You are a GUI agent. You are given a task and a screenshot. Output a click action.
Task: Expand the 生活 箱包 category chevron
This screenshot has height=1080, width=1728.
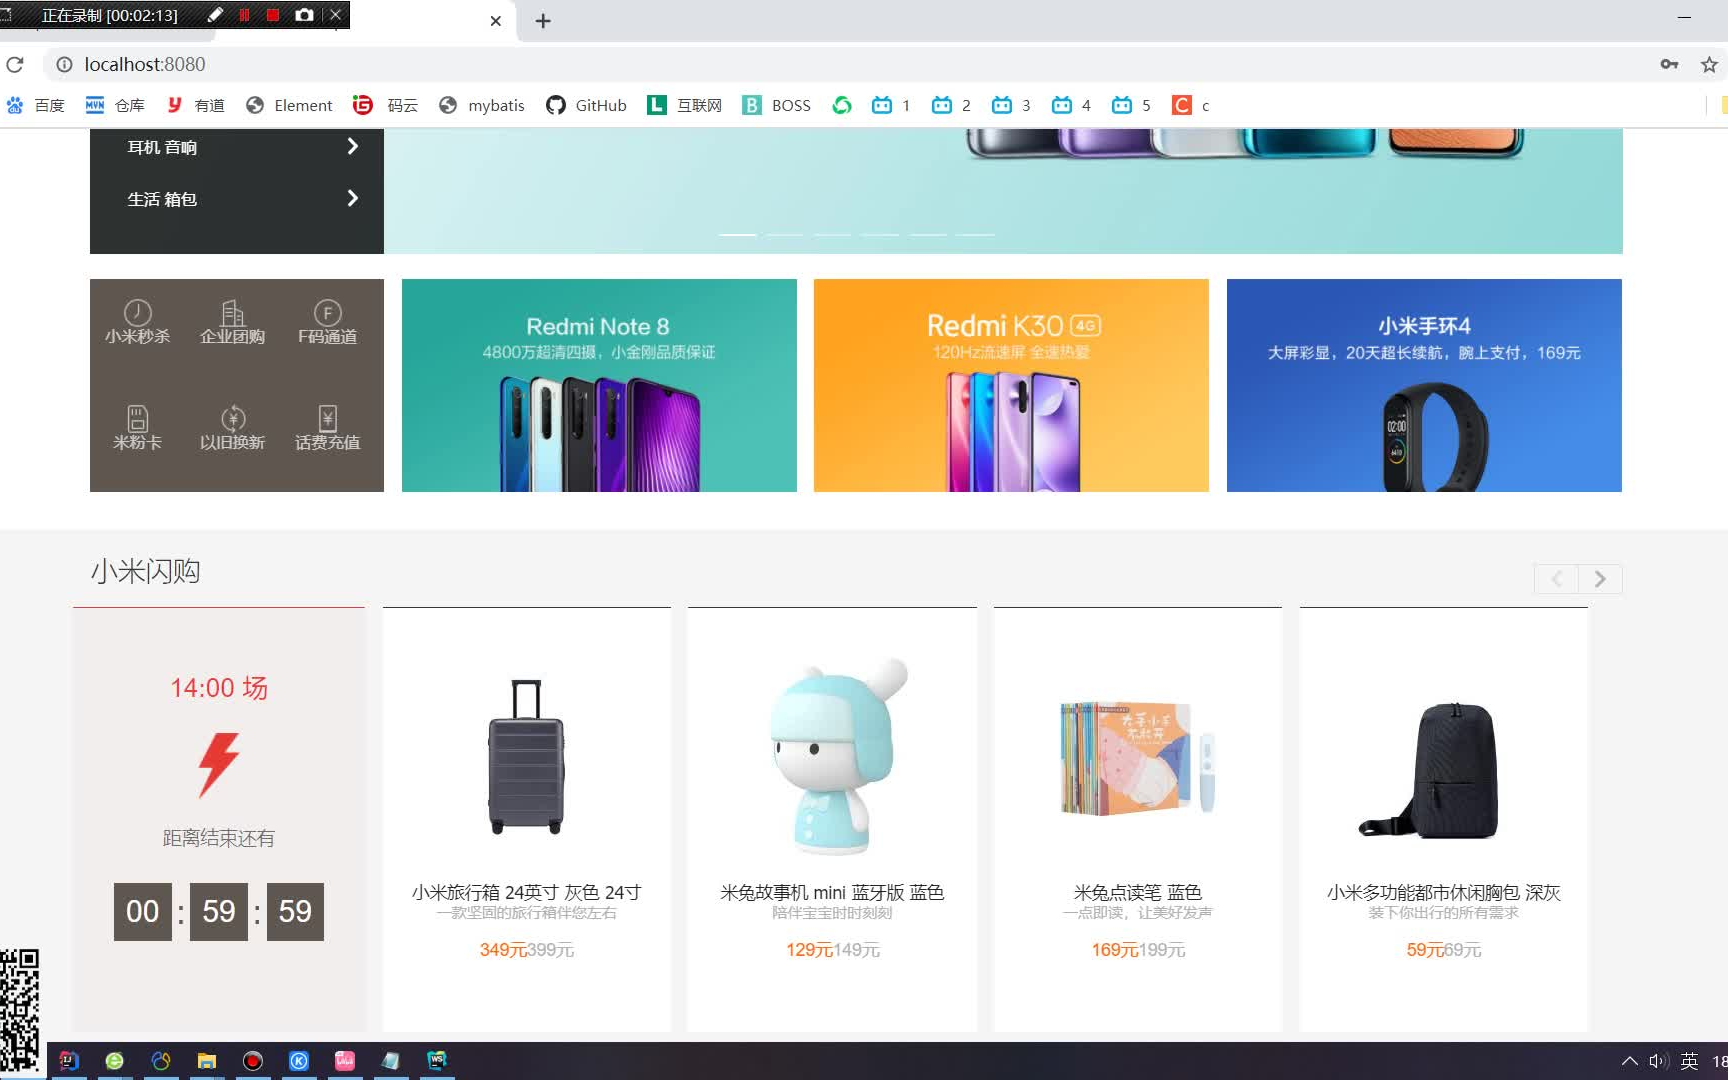pyautogui.click(x=352, y=198)
